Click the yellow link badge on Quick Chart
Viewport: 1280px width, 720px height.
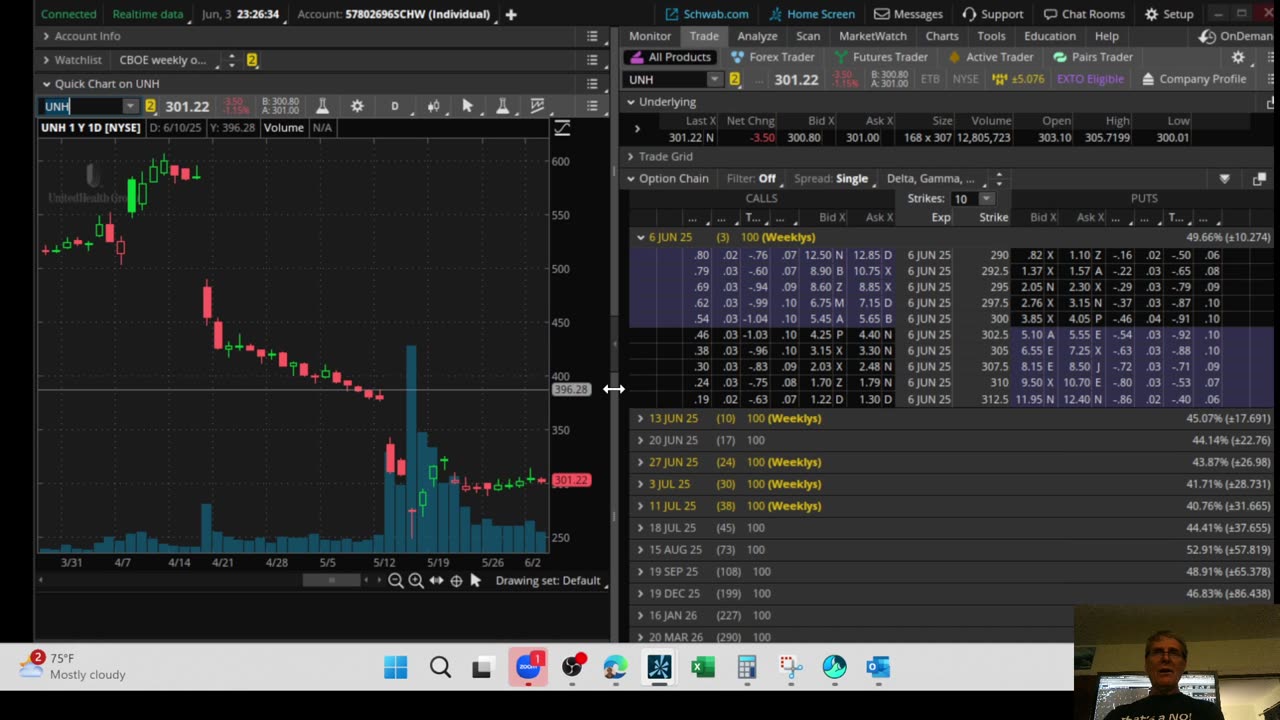(x=150, y=106)
